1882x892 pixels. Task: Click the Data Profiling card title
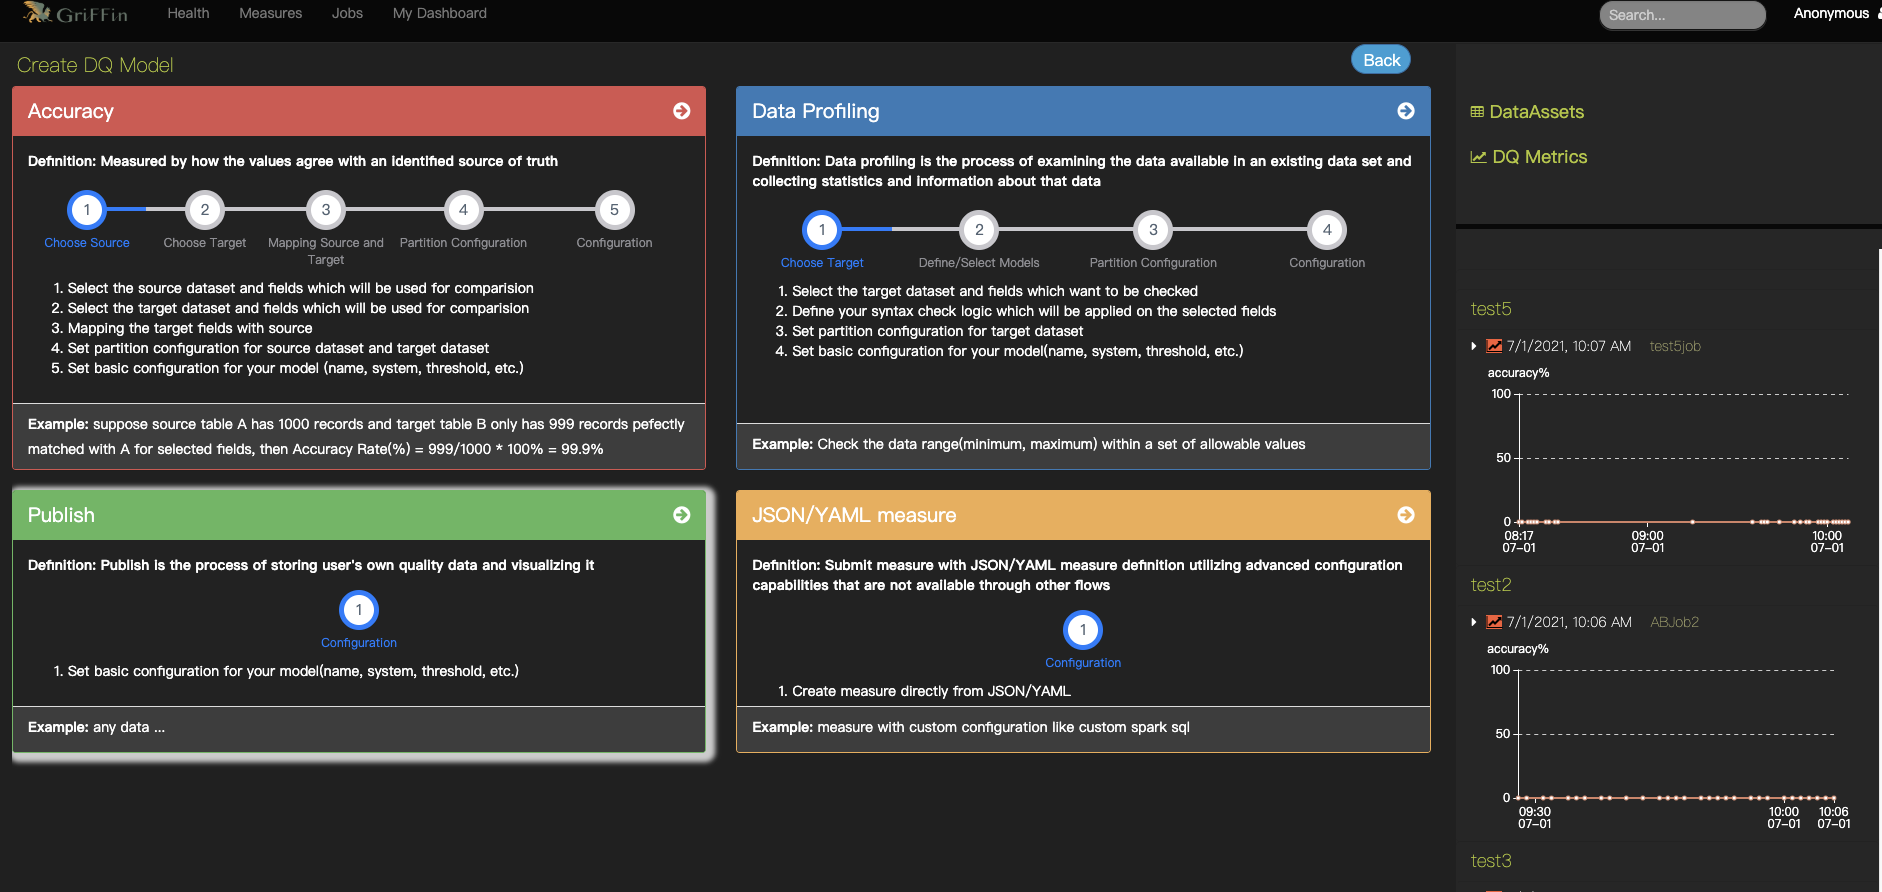pyautogui.click(x=816, y=111)
